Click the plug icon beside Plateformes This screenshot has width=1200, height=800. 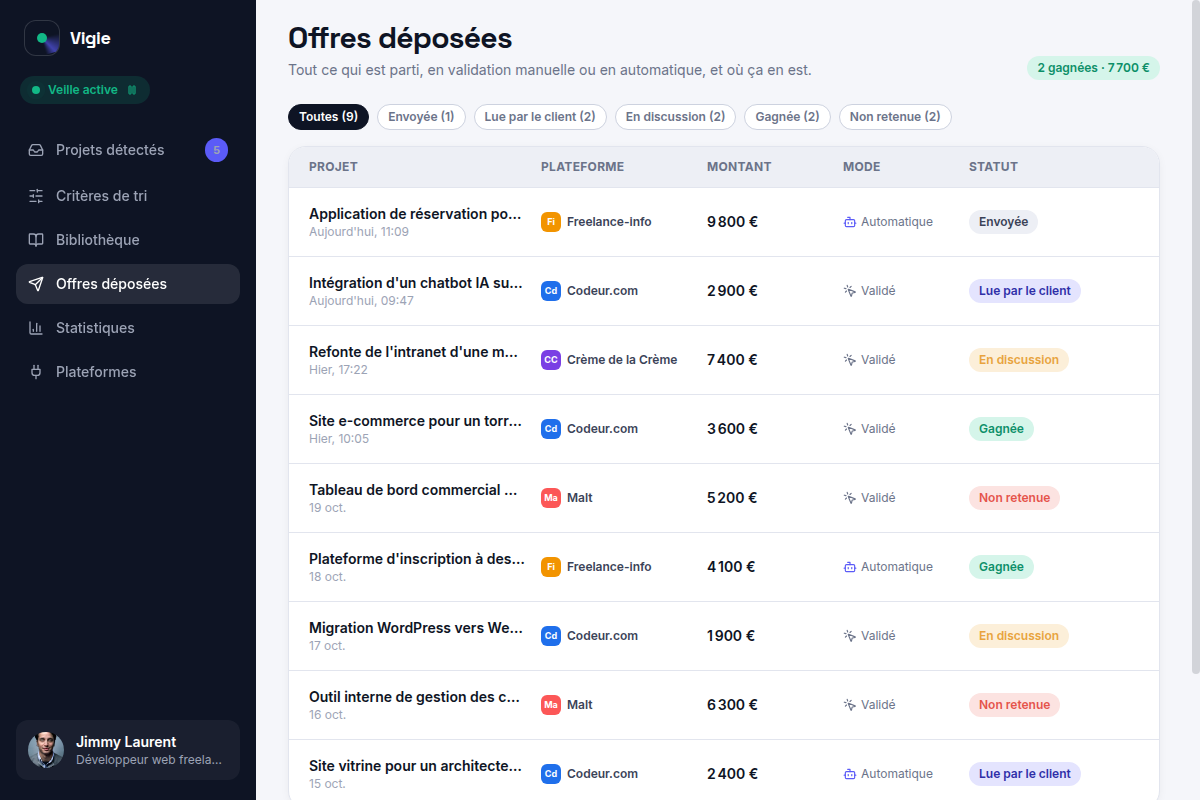click(36, 372)
